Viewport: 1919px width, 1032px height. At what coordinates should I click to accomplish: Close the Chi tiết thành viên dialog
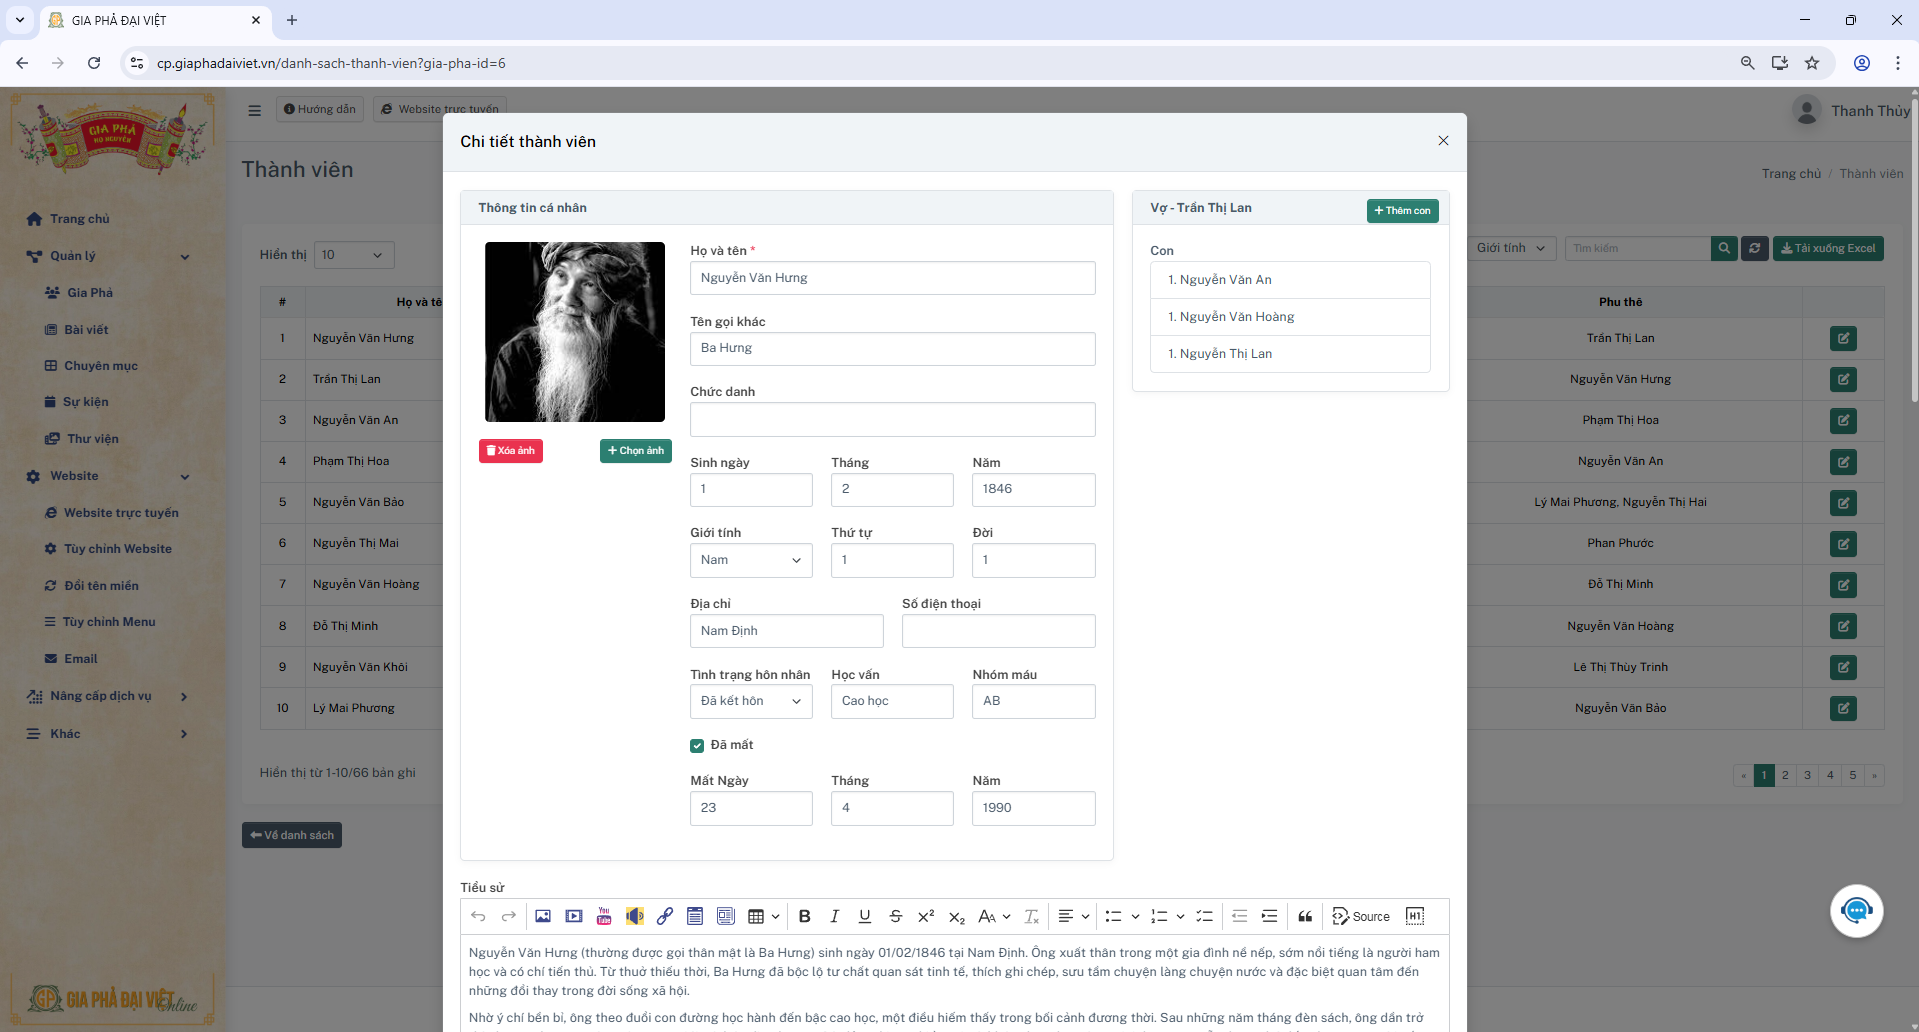1443,141
